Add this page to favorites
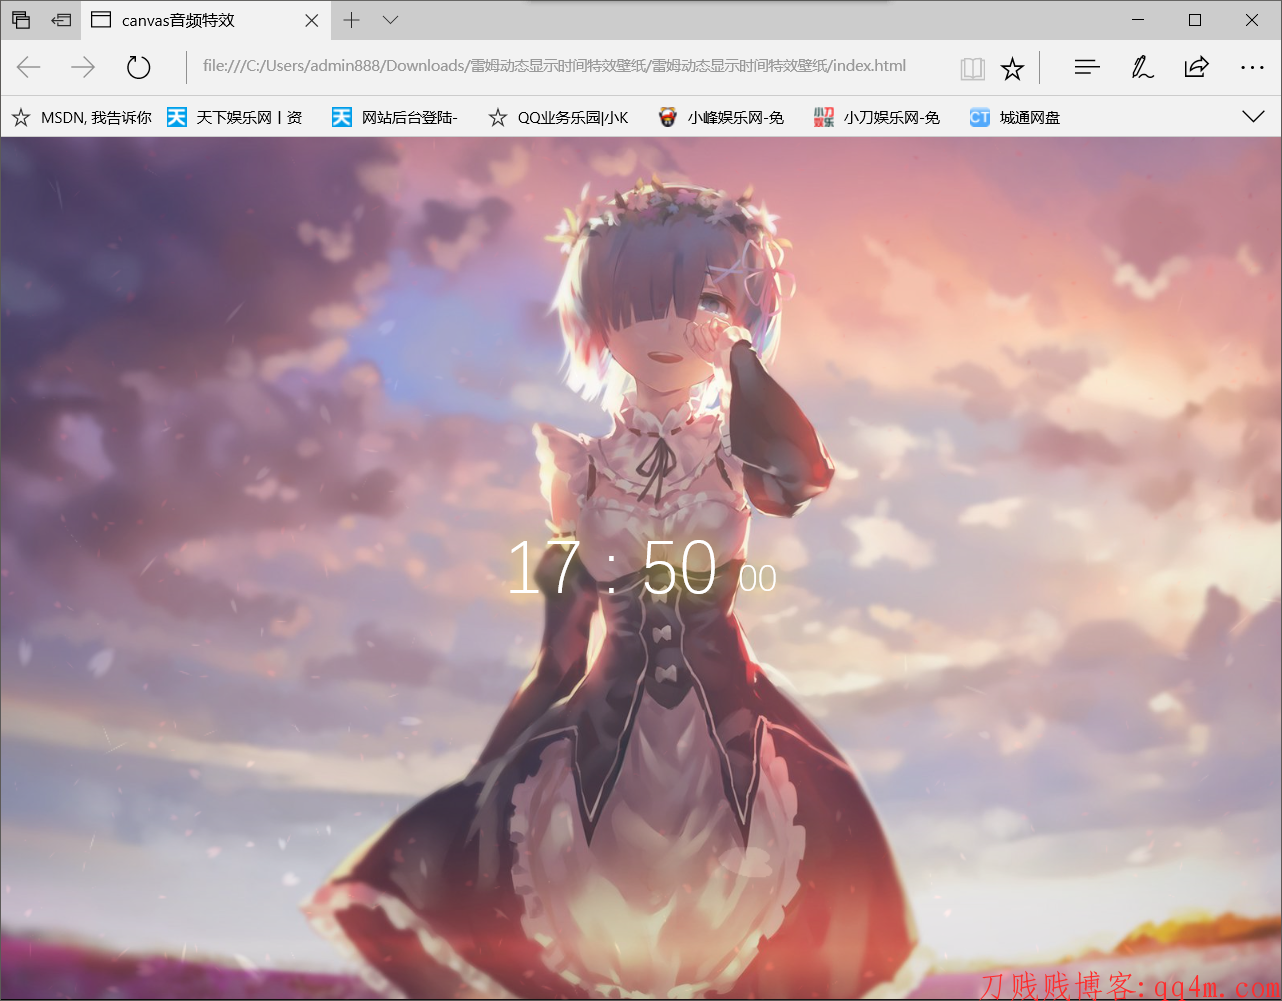This screenshot has width=1282, height=1001. [x=1012, y=68]
